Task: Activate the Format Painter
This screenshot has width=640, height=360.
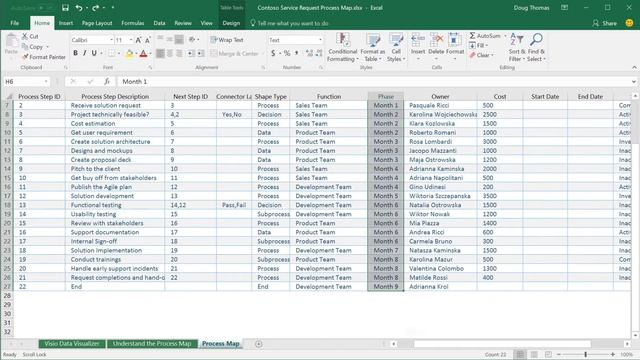Action: point(44,57)
